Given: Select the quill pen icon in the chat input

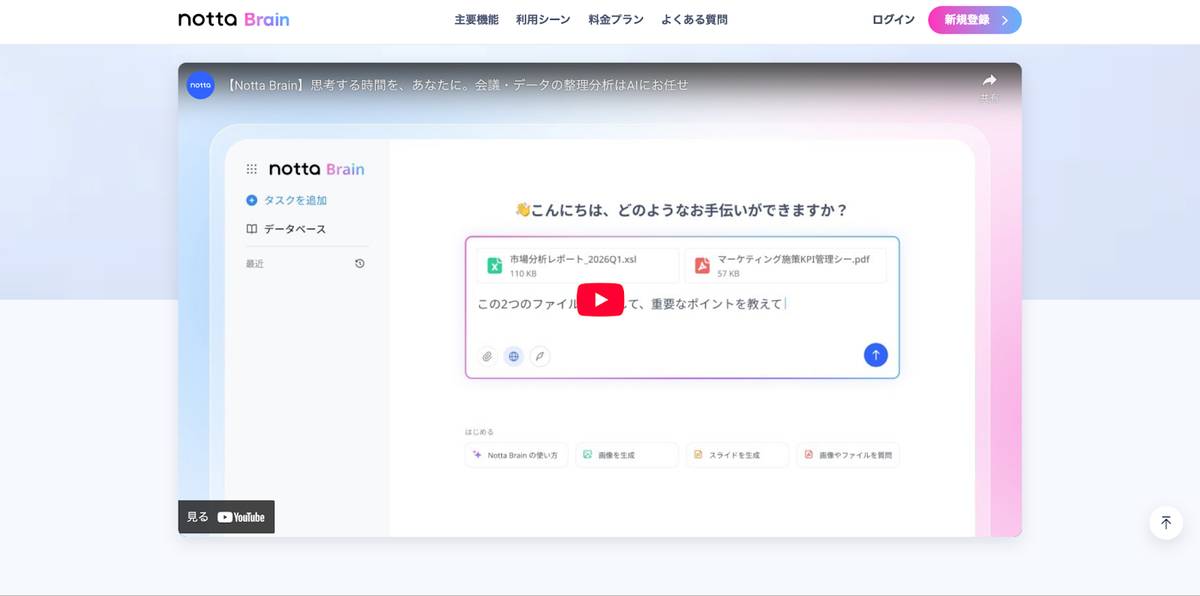Looking at the screenshot, I should (x=540, y=356).
